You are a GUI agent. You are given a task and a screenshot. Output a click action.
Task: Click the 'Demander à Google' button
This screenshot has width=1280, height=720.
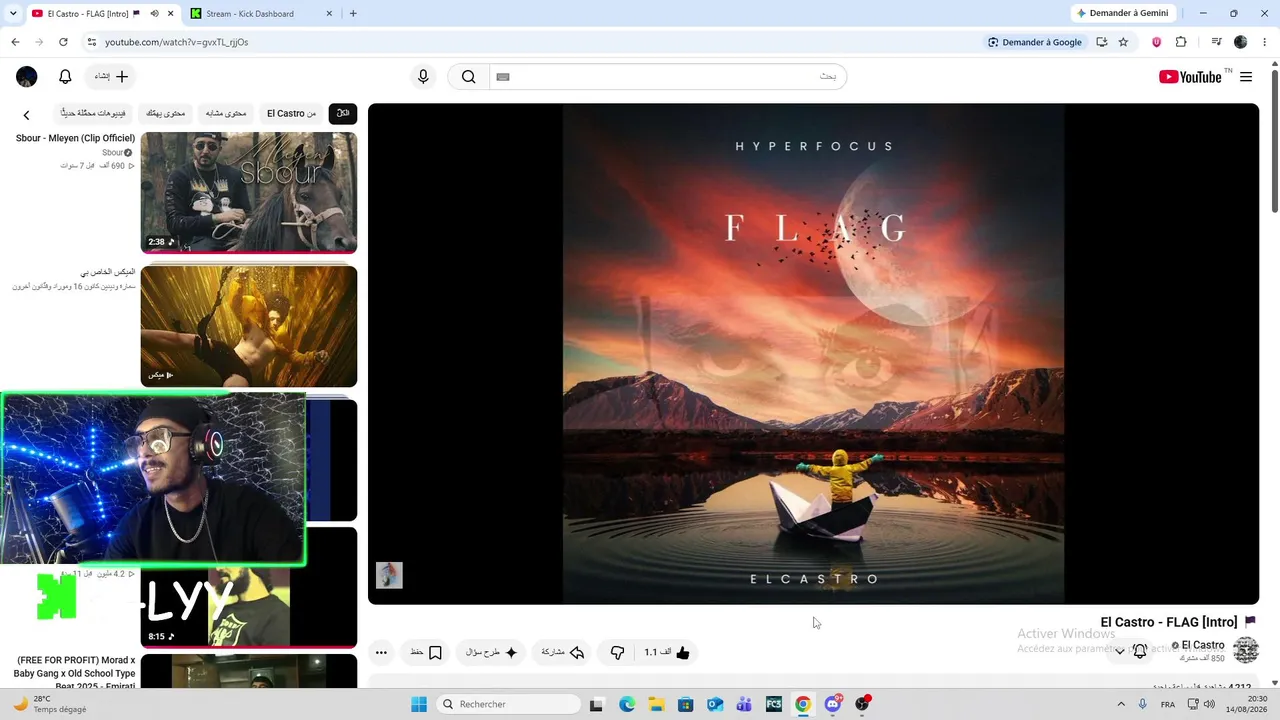[1035, 42]
